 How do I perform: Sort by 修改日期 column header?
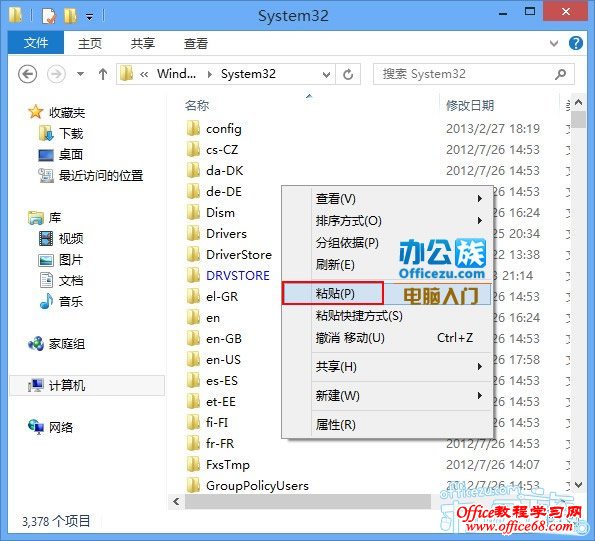coord(470,105)
